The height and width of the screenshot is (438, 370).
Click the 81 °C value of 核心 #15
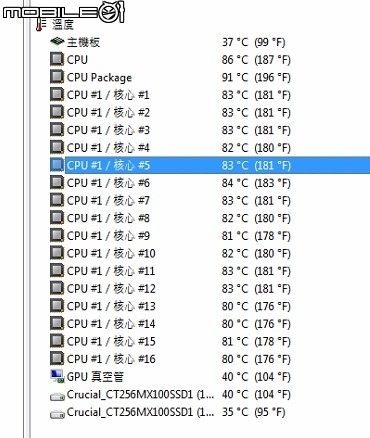[x=256, y=342]
